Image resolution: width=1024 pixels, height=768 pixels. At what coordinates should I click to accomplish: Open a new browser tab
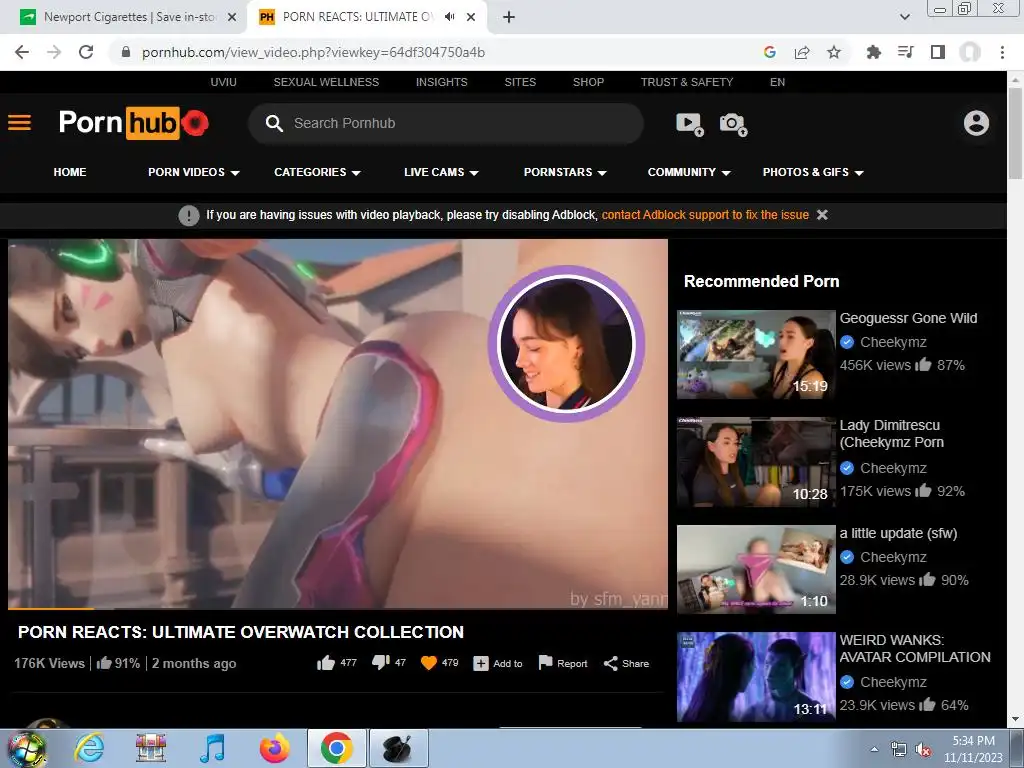tap(509, 17)
